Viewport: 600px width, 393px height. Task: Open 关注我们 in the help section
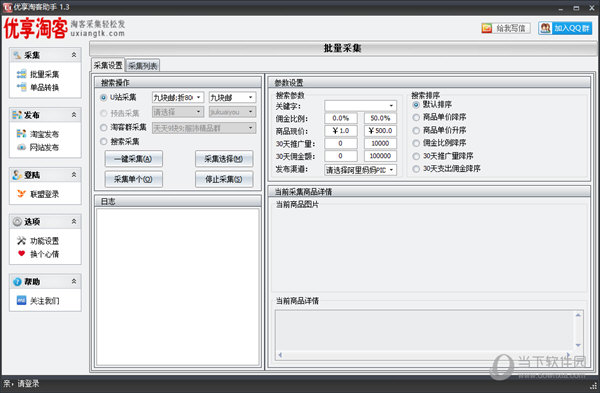pos(38,301)
